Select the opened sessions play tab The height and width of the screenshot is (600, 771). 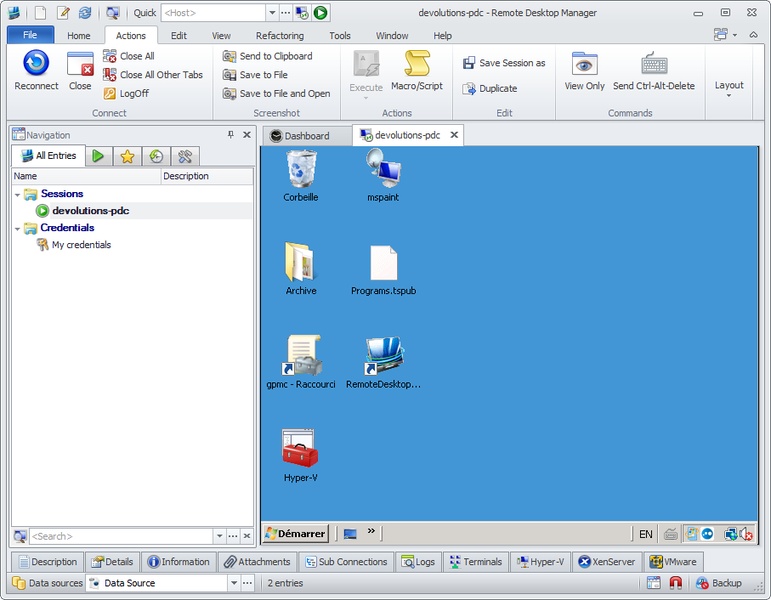tap(97, 156)
